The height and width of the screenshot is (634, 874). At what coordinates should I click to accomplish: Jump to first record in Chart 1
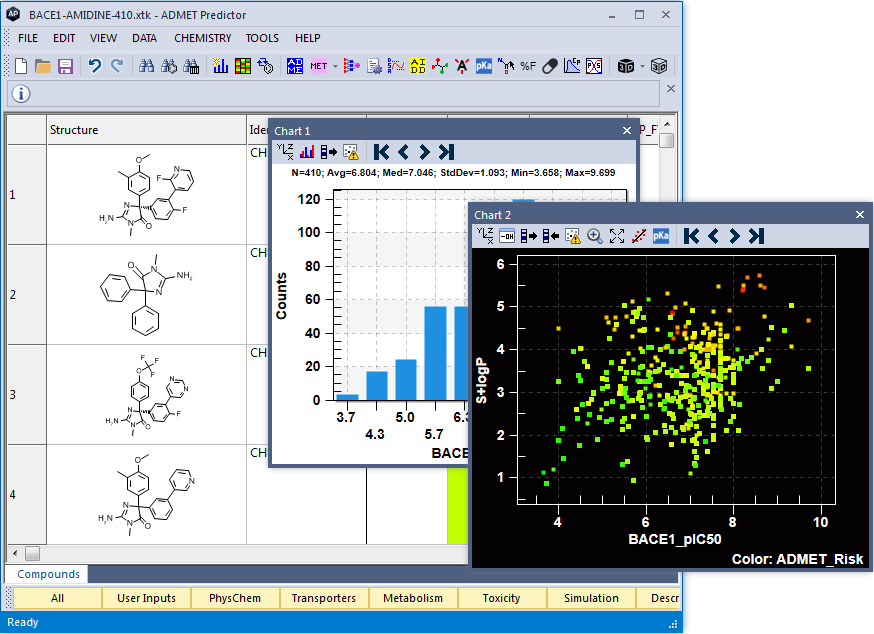tap(381, 152)
